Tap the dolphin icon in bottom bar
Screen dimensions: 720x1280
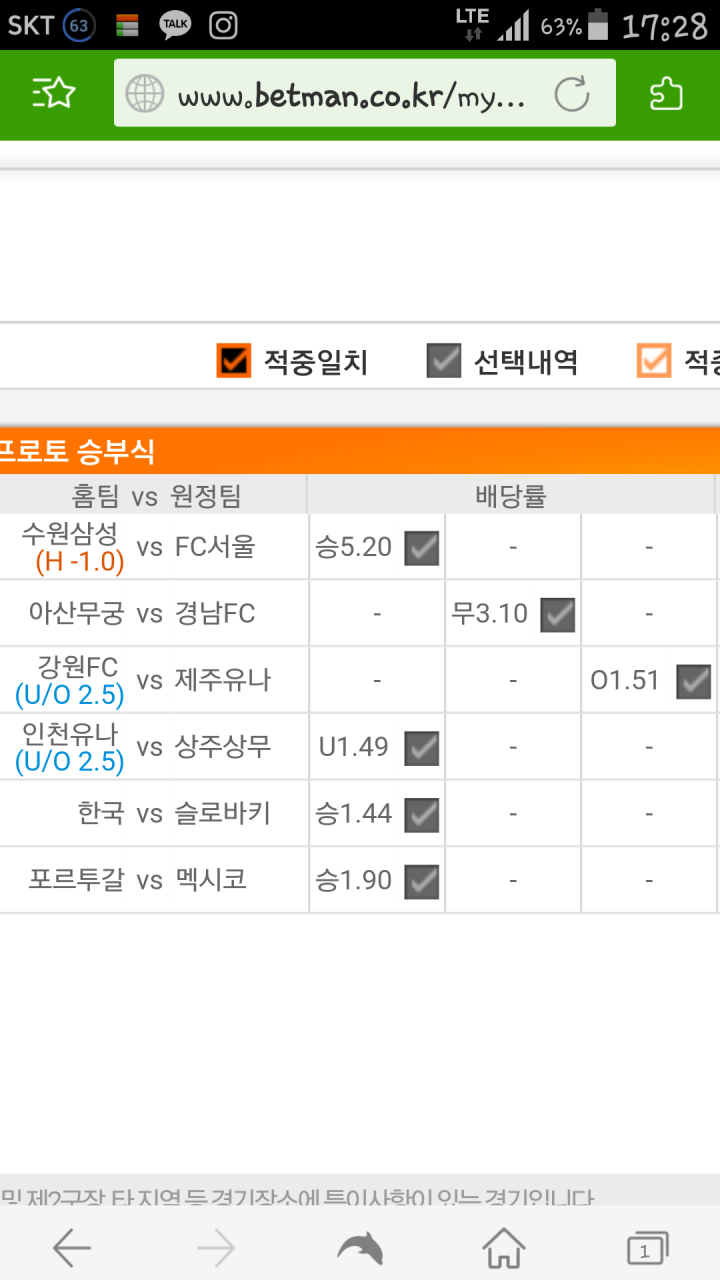point(360,1247)
